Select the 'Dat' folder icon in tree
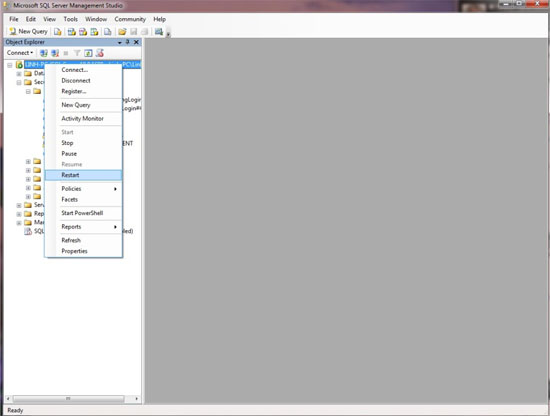 click(28, 73)
